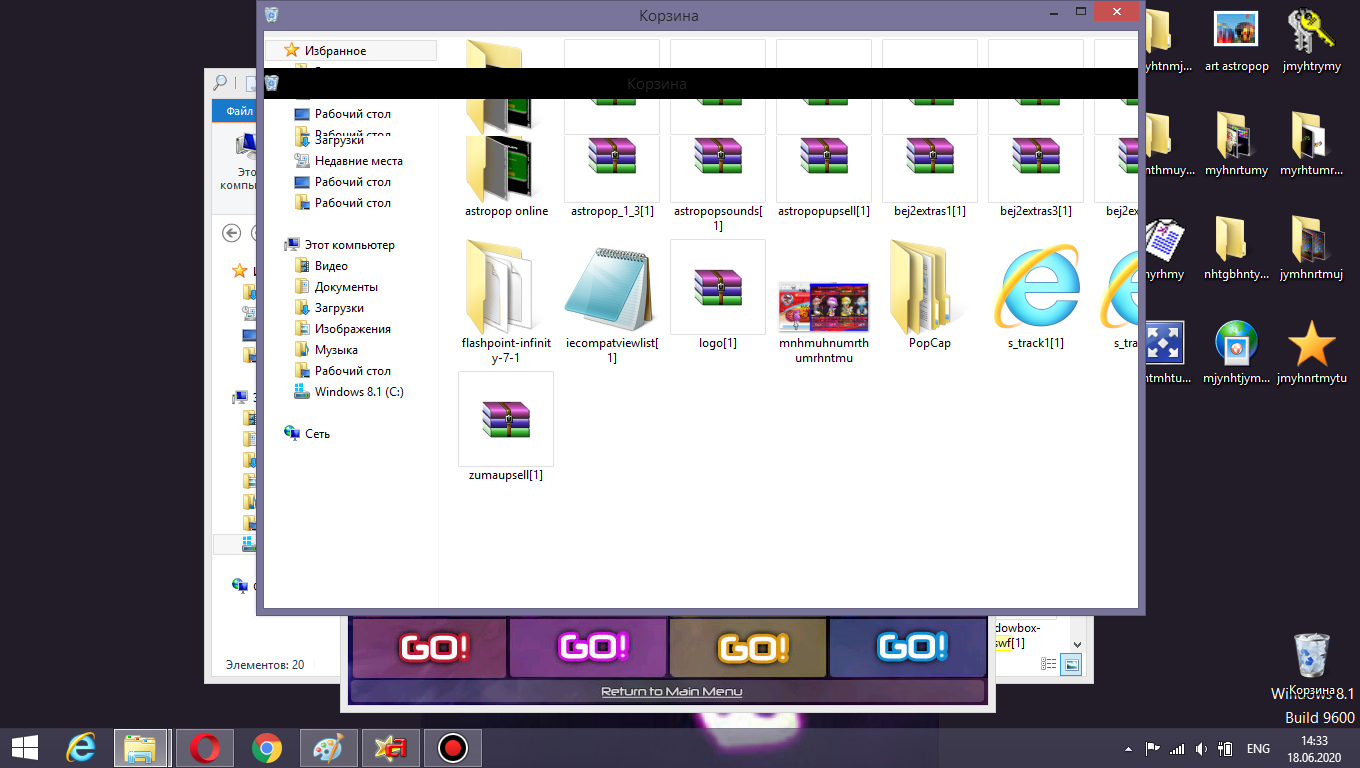Go back in the background Explorer window
The height and width of the screenshot is (768, 1360).
[232, 233]
